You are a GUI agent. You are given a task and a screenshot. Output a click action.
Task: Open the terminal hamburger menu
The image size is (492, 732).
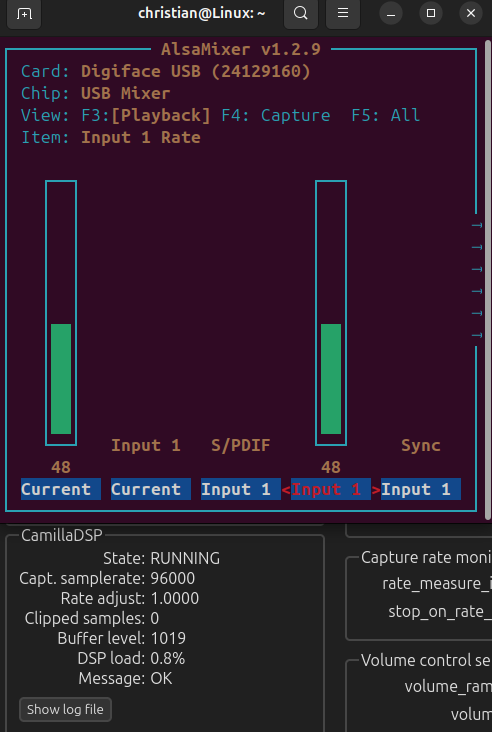click(343, 14)
